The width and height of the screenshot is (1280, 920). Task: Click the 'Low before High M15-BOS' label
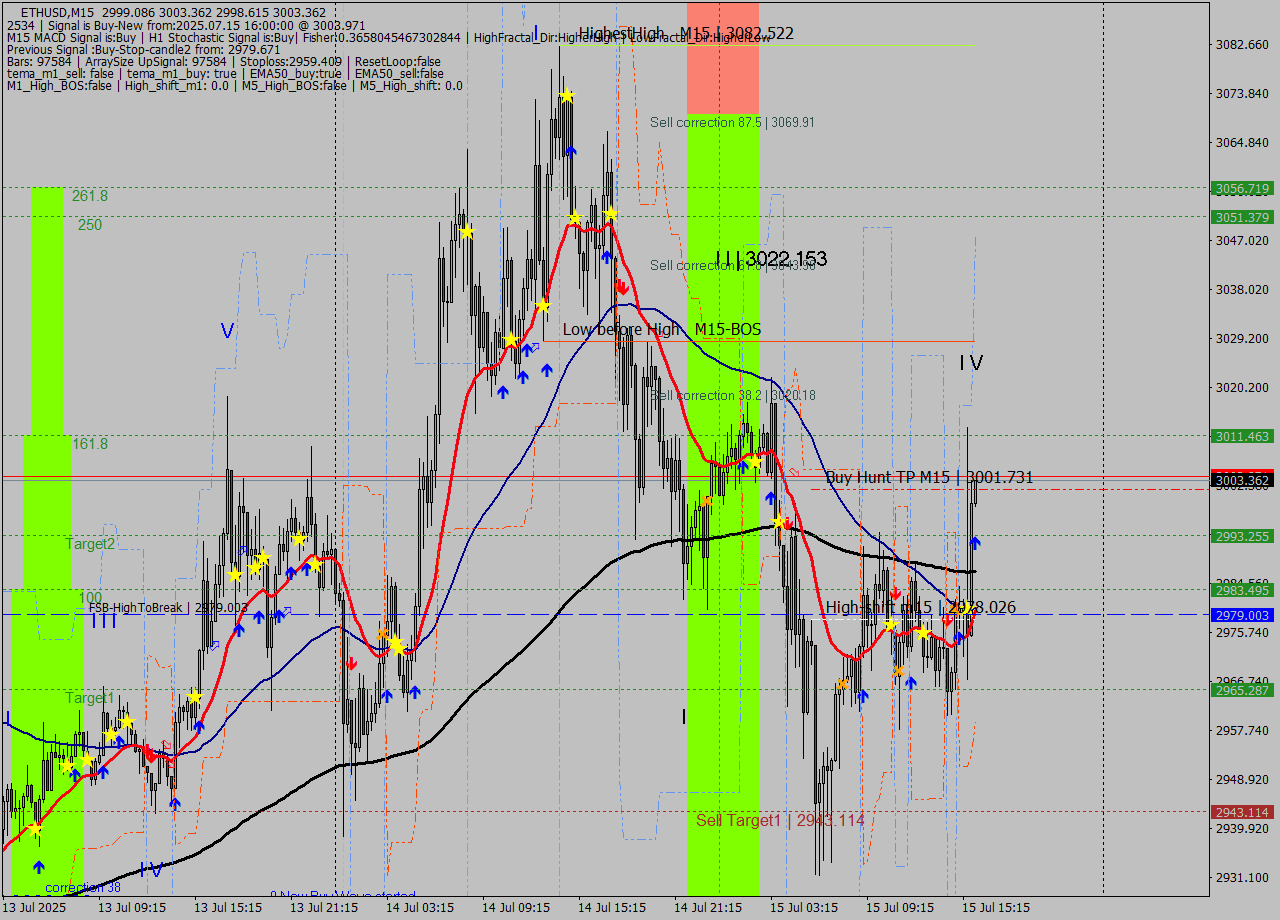tap(661, 329)
